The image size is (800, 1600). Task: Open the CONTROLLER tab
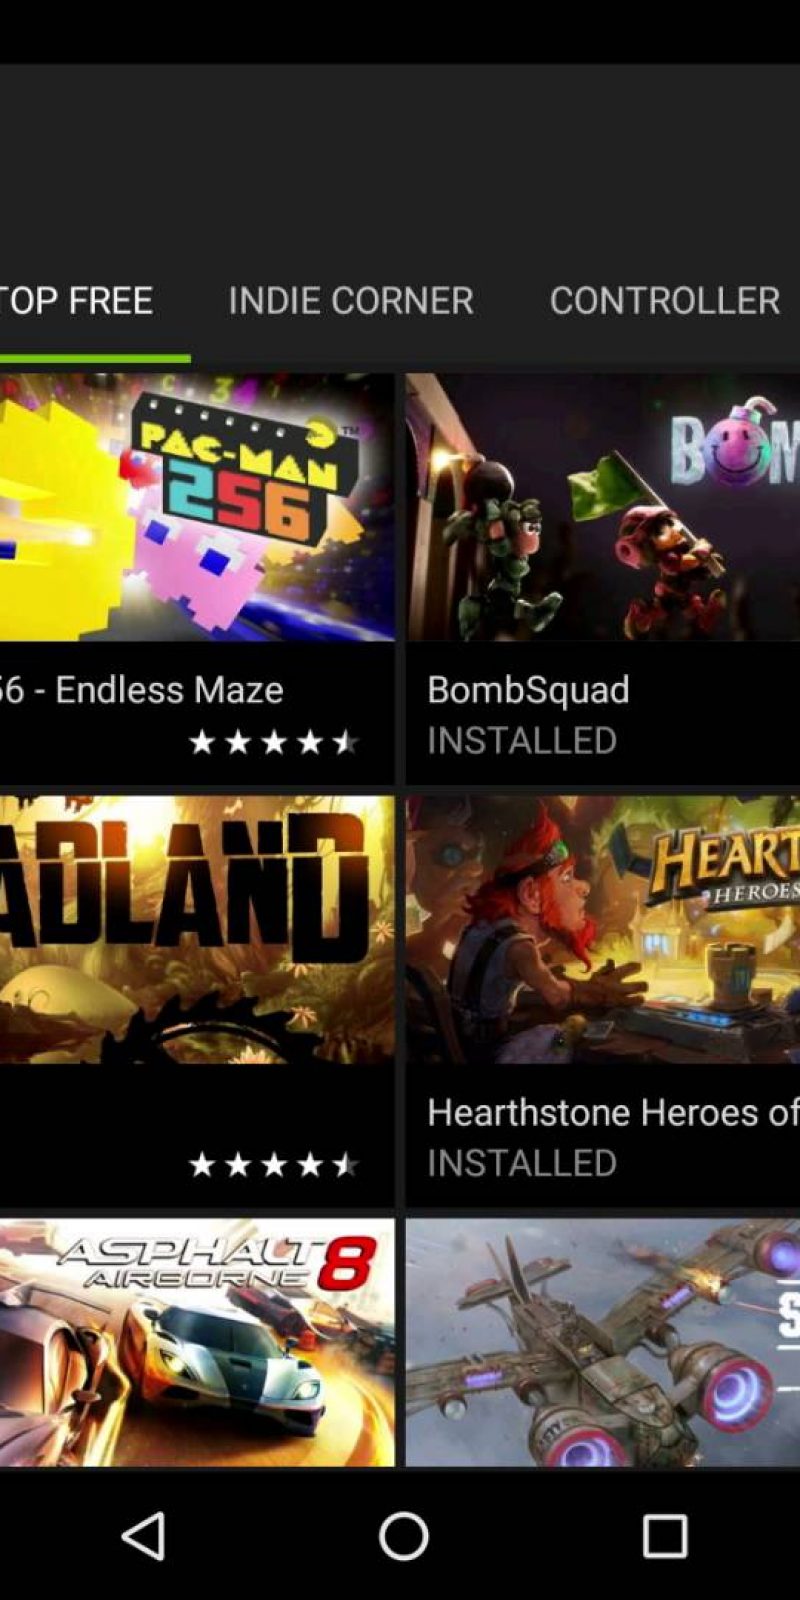pos(665,300)
